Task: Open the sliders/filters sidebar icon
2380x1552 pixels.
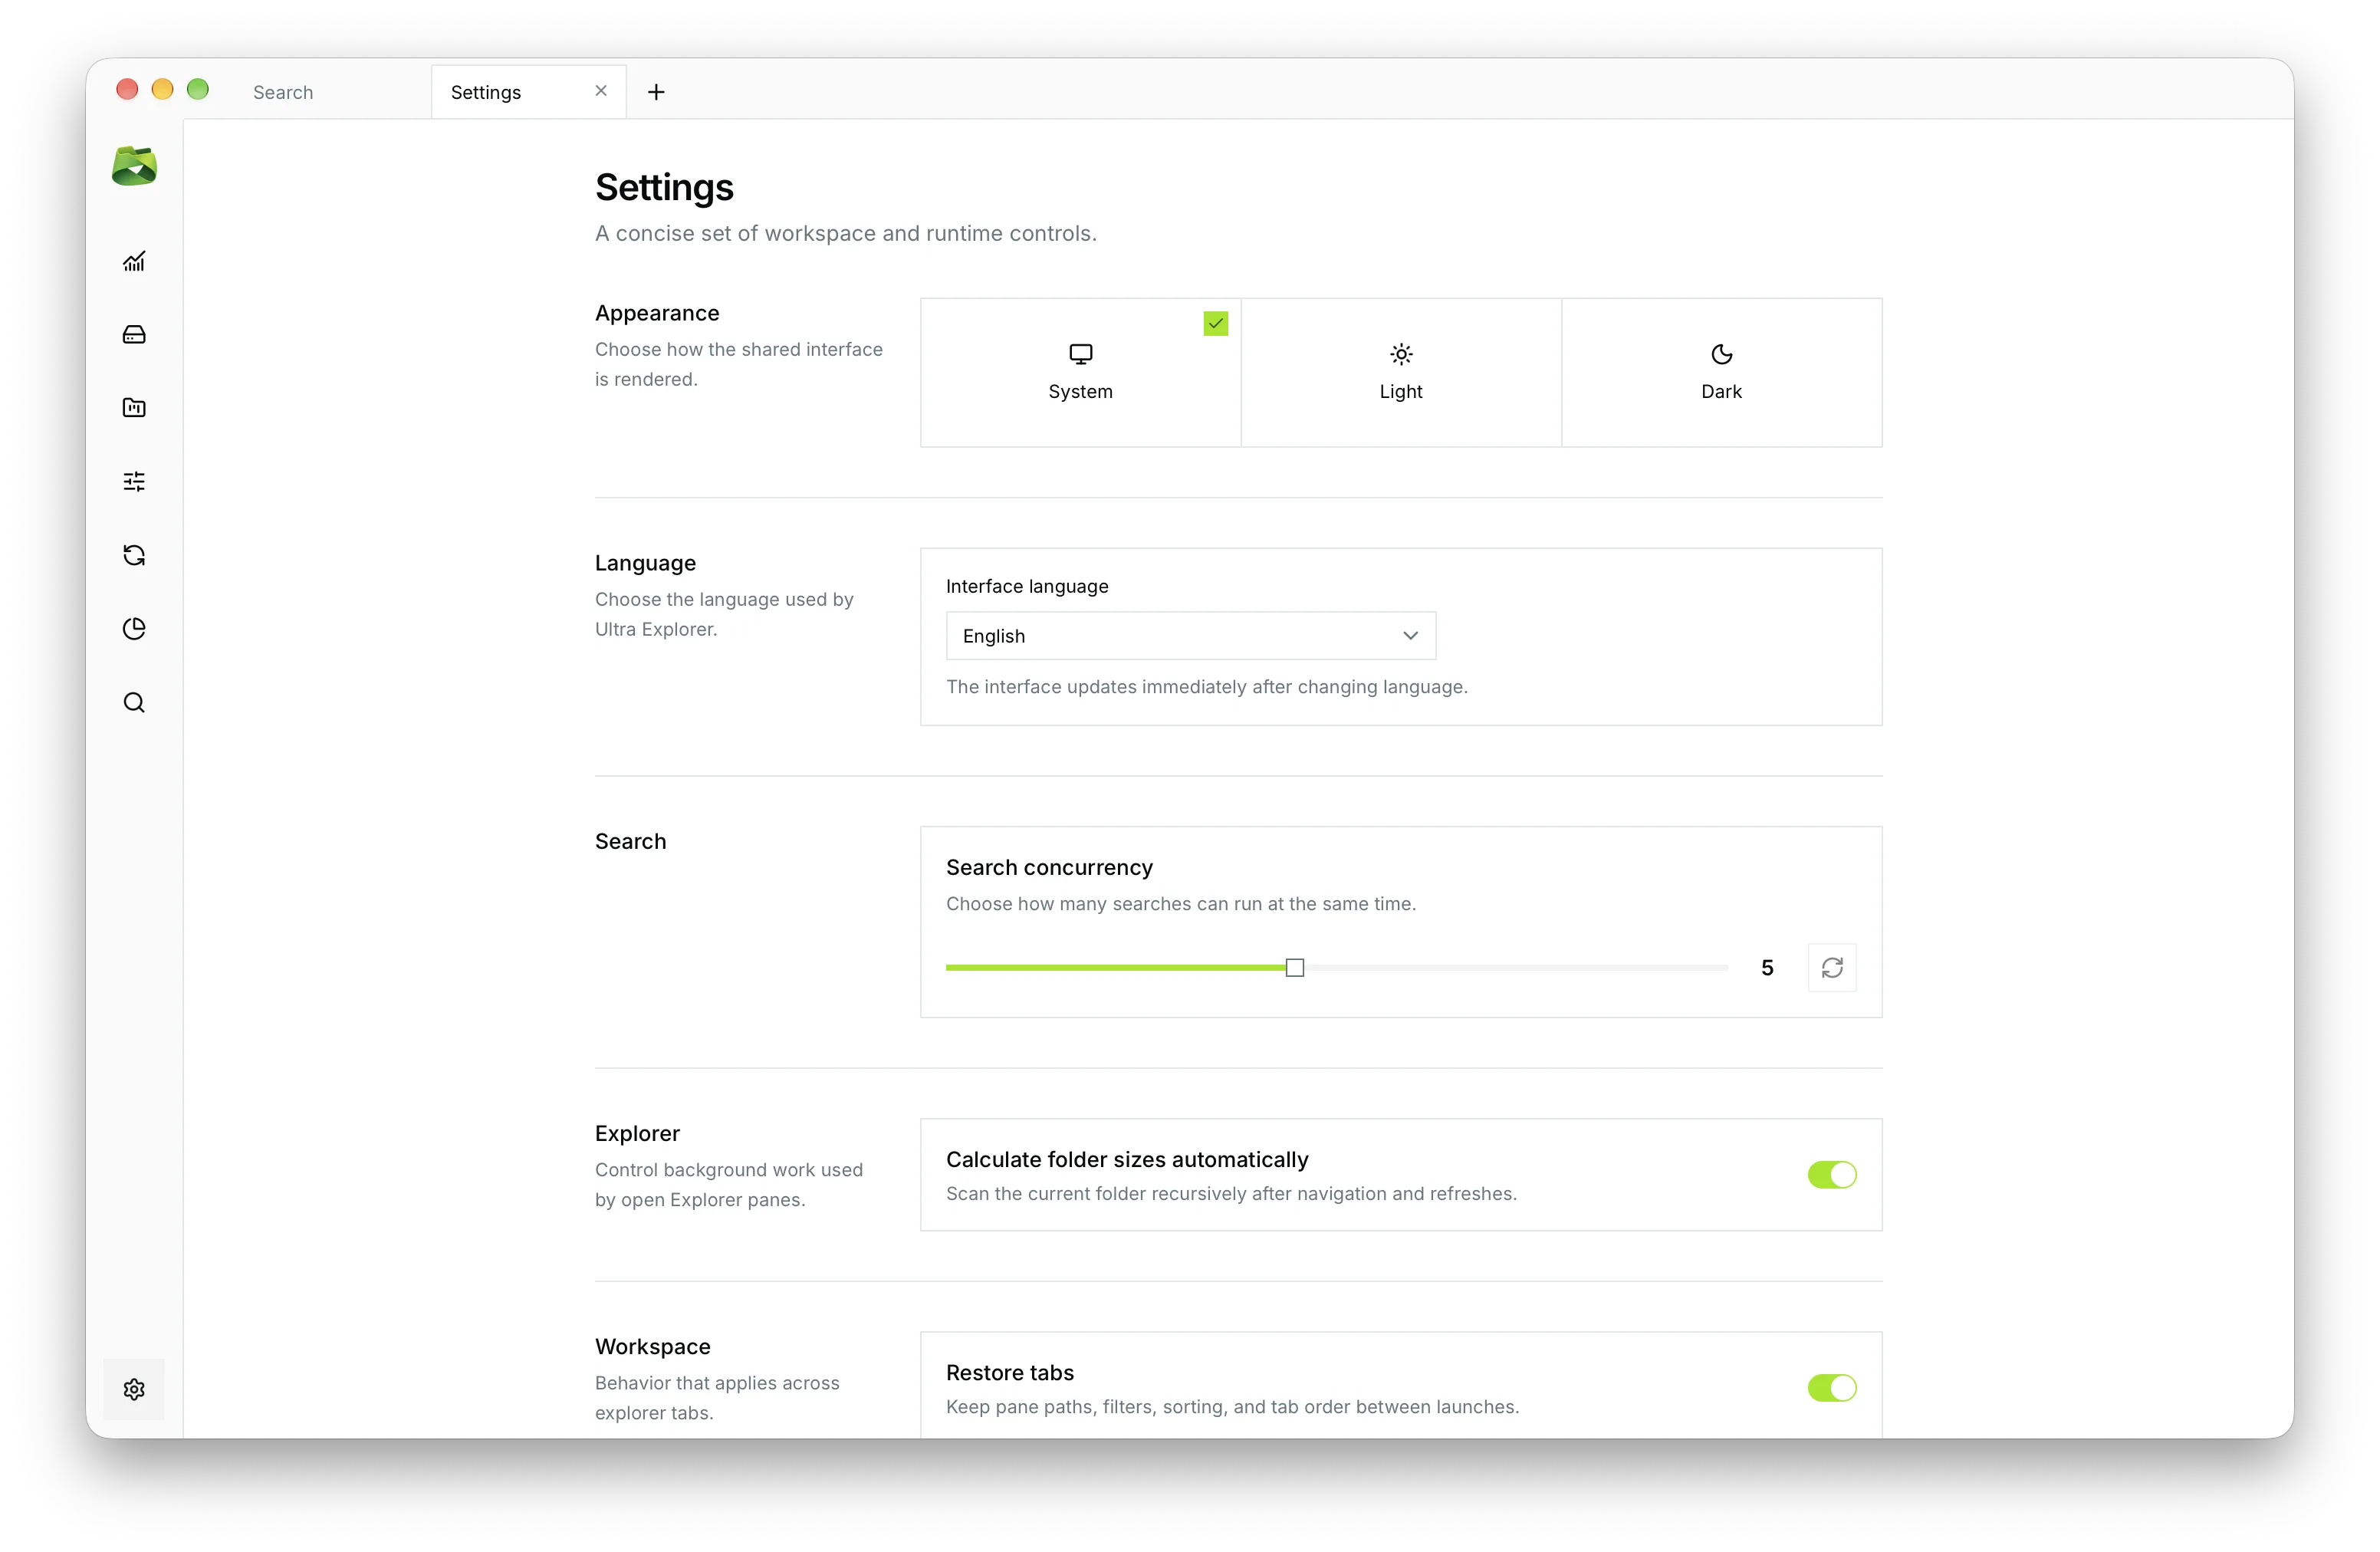Action: tap(134, 481)
